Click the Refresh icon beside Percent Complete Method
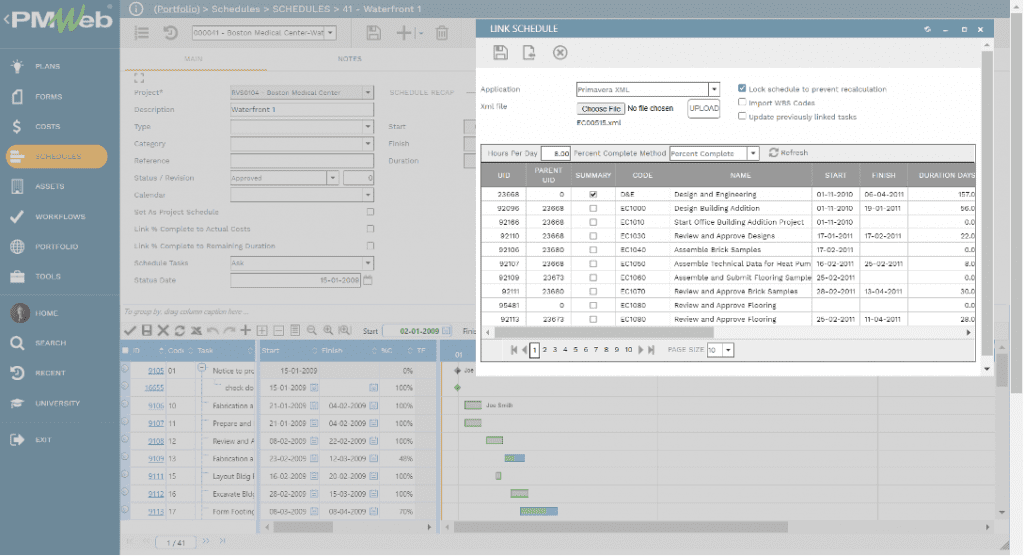This screenshot has width=1024, height=556. click(774, 152)
